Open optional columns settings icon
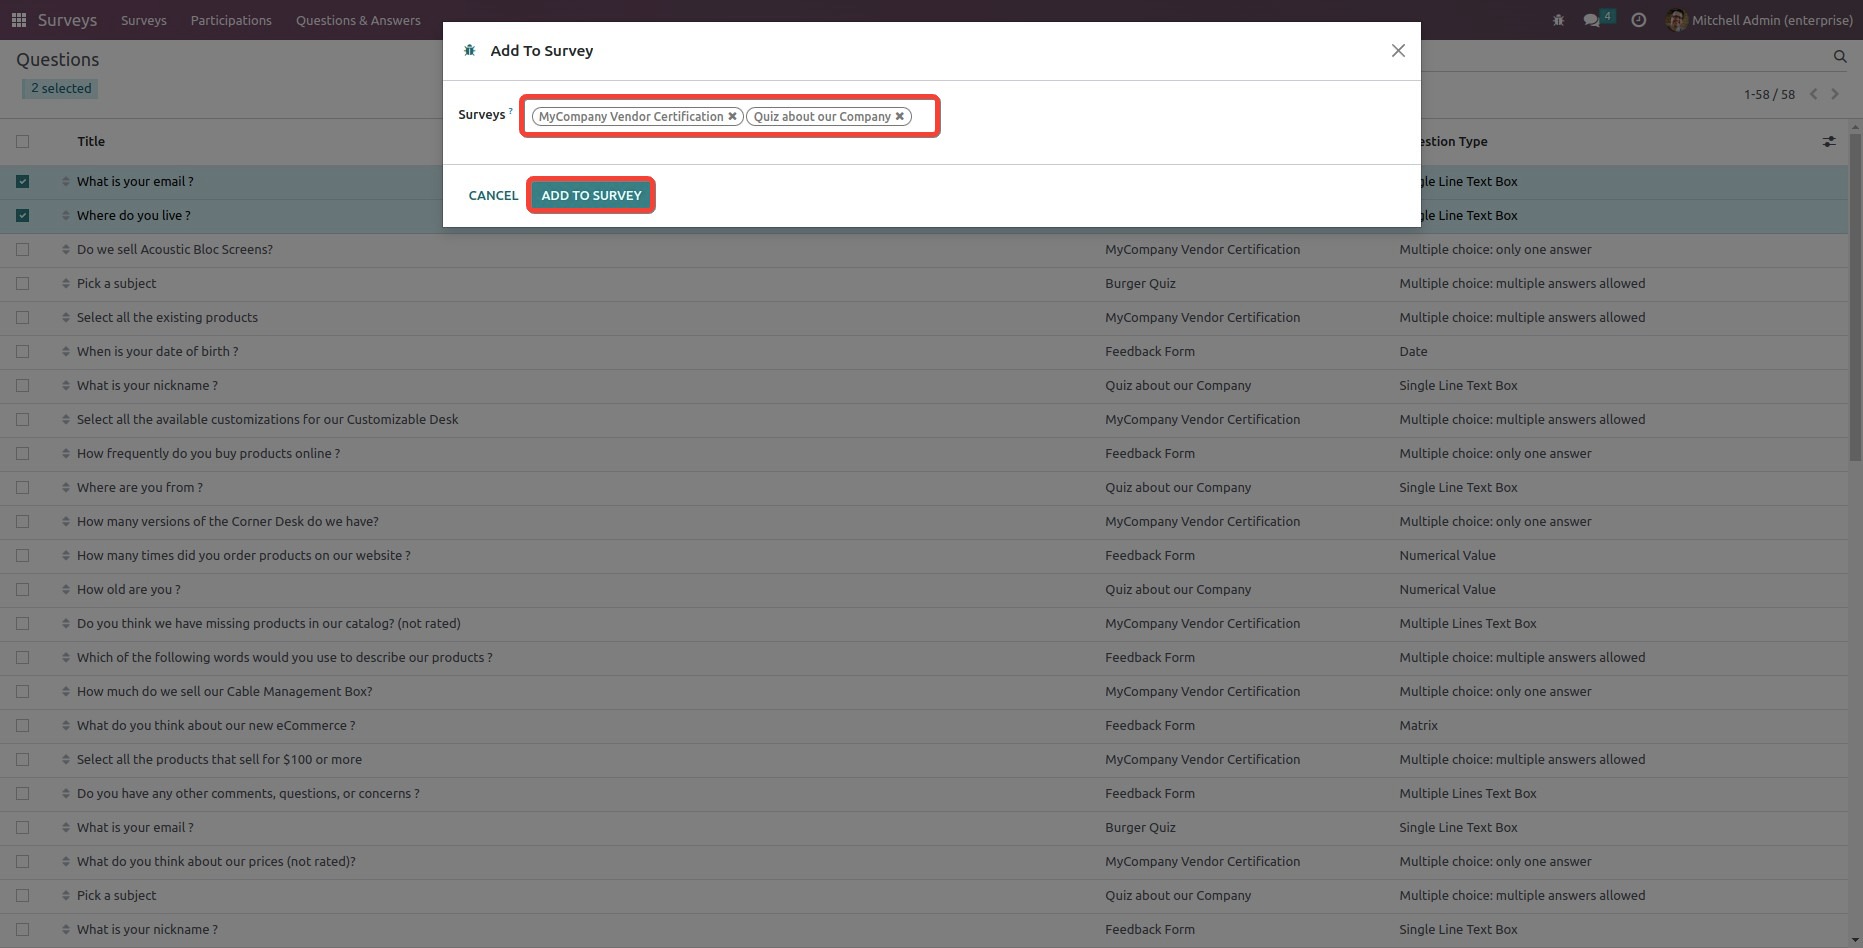This screenshot has width=1863, height=948. click(x=1829, y=142)
